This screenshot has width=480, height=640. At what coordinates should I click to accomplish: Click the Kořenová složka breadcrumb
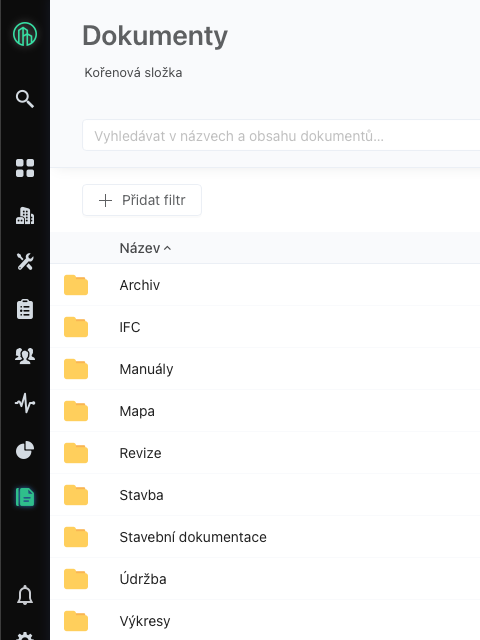pyautogui.click(x=133, y=73)
